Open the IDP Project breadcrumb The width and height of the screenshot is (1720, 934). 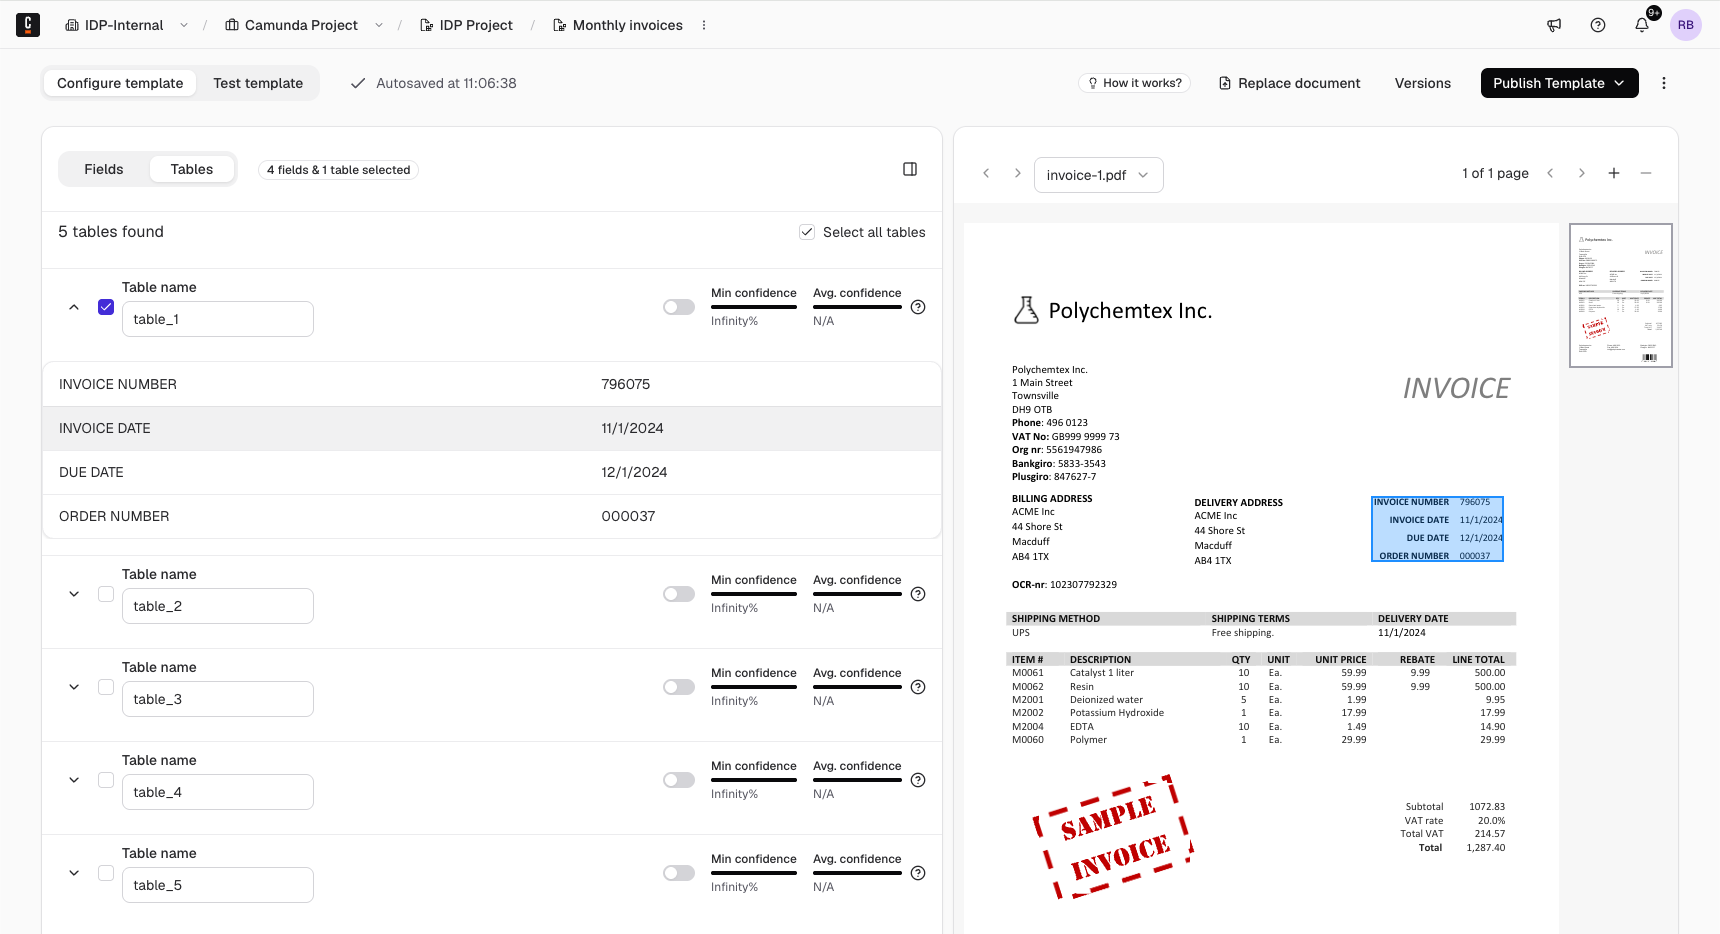click(466, 25)
